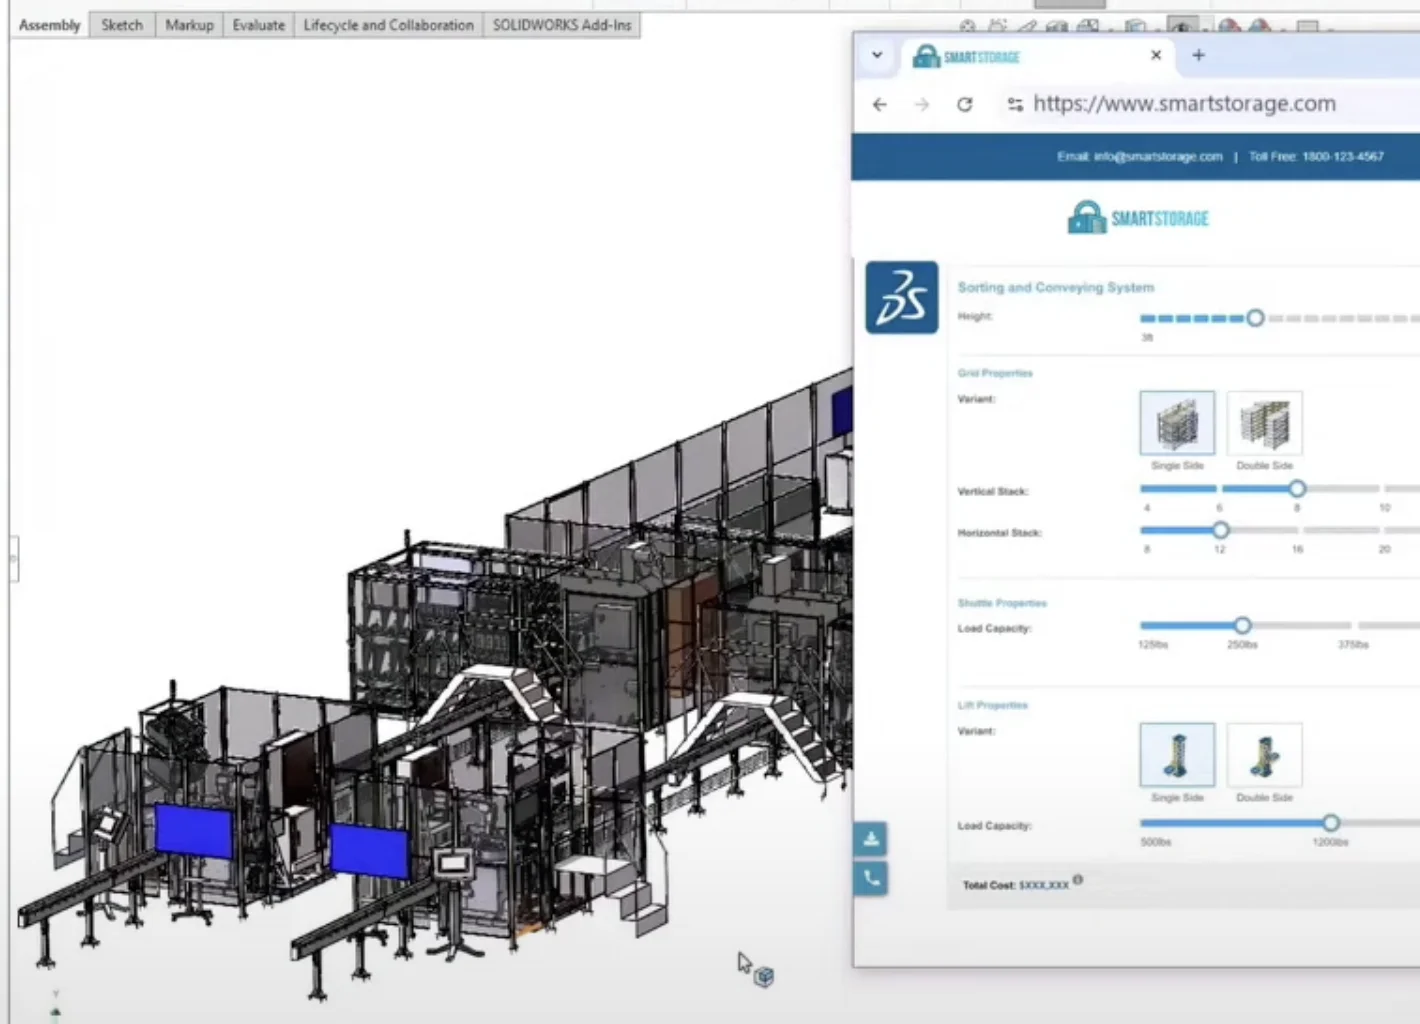The image size is (1420, 1024).
Task: Click the Zoom to Area icon in SOLIDWORKS
Action: click(997, 27)
